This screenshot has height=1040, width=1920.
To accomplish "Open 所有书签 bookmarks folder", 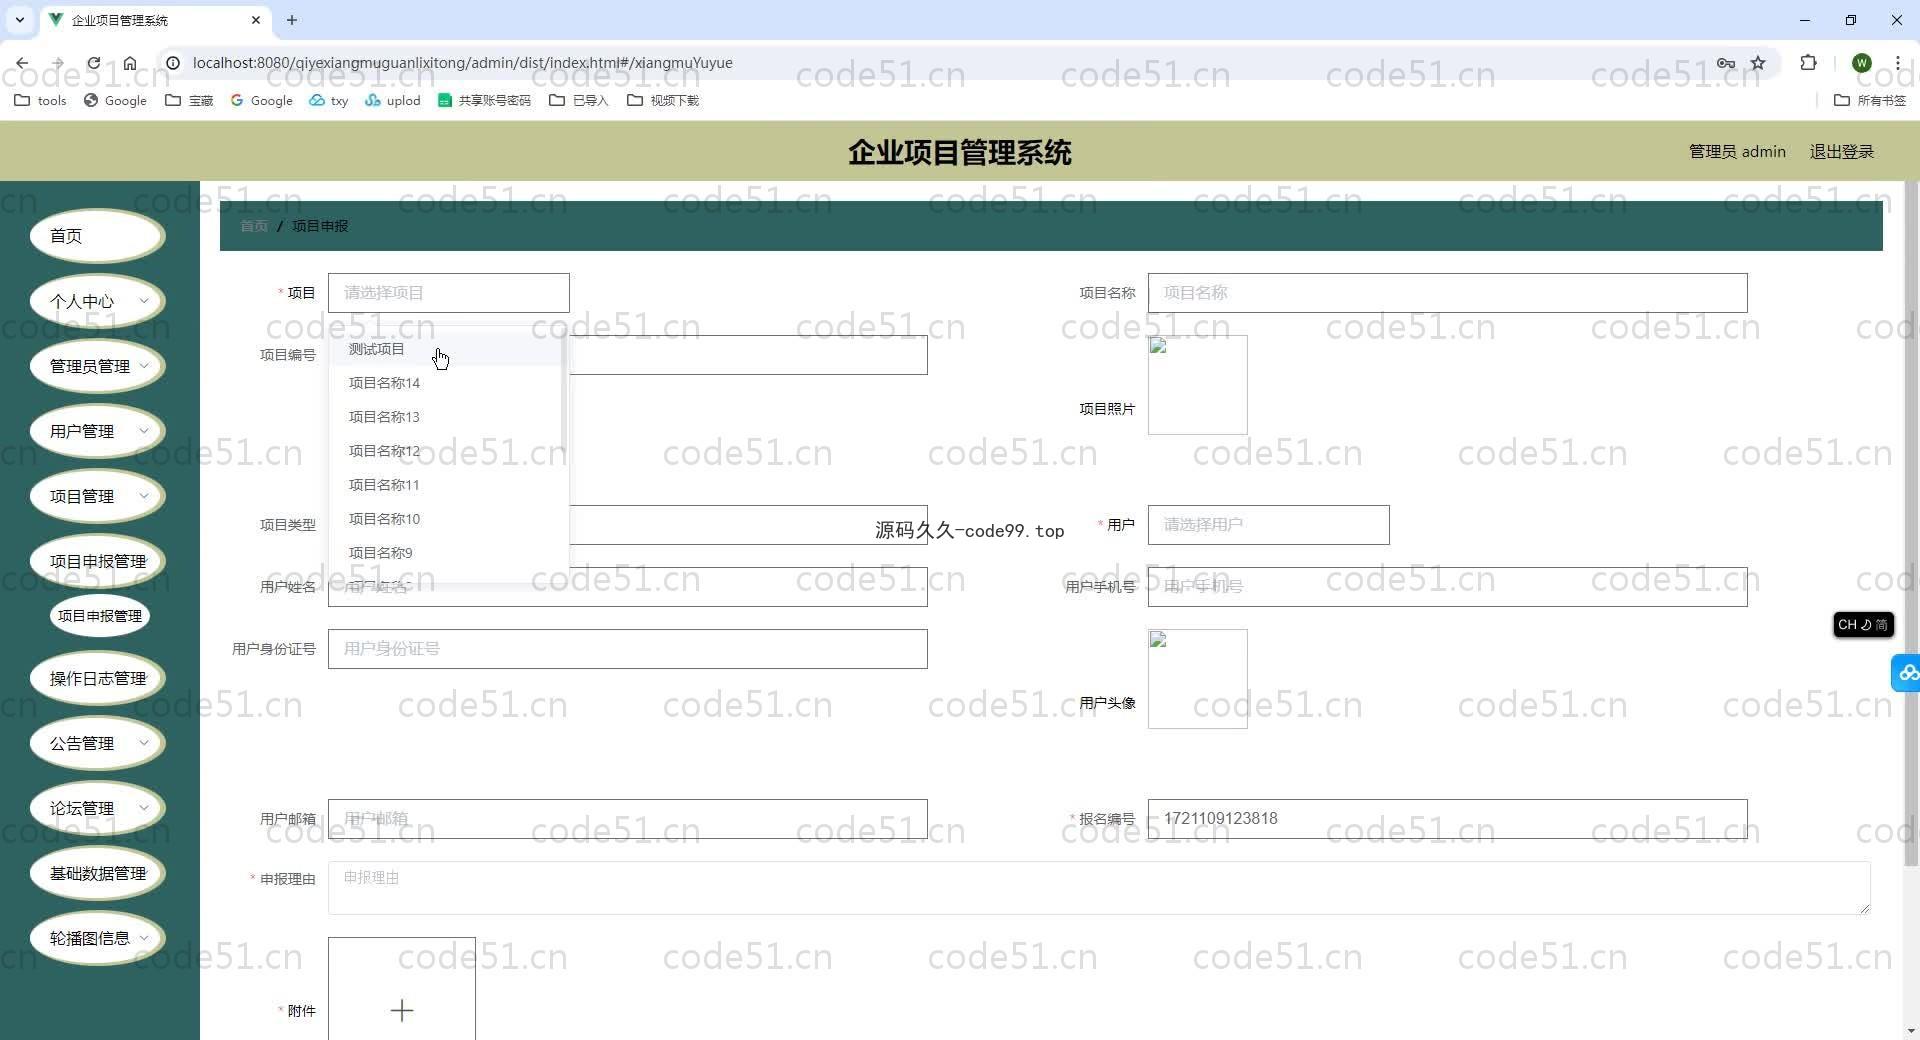I will point(1870,100).
